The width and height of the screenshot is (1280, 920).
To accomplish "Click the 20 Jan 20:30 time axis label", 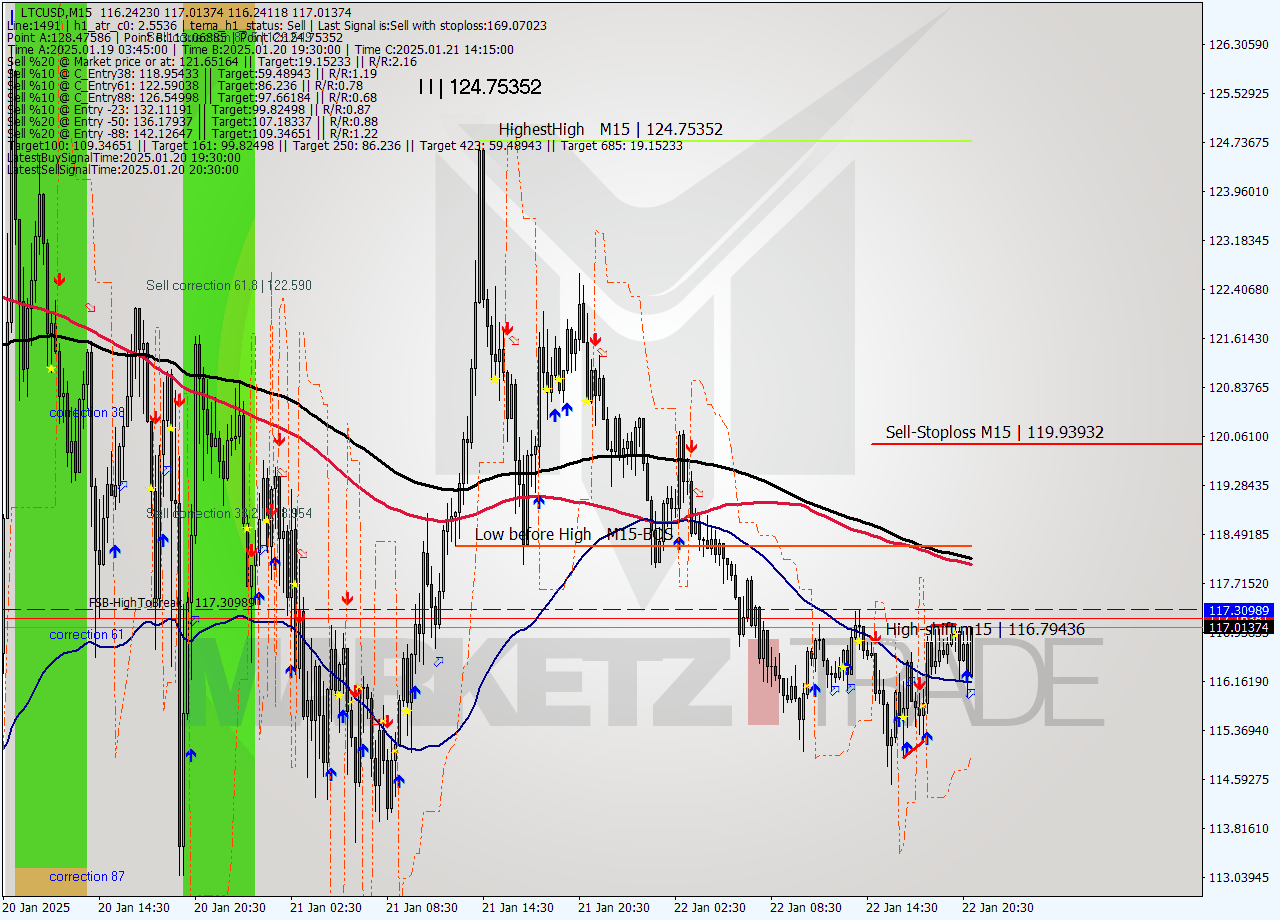I will [230, 908].
